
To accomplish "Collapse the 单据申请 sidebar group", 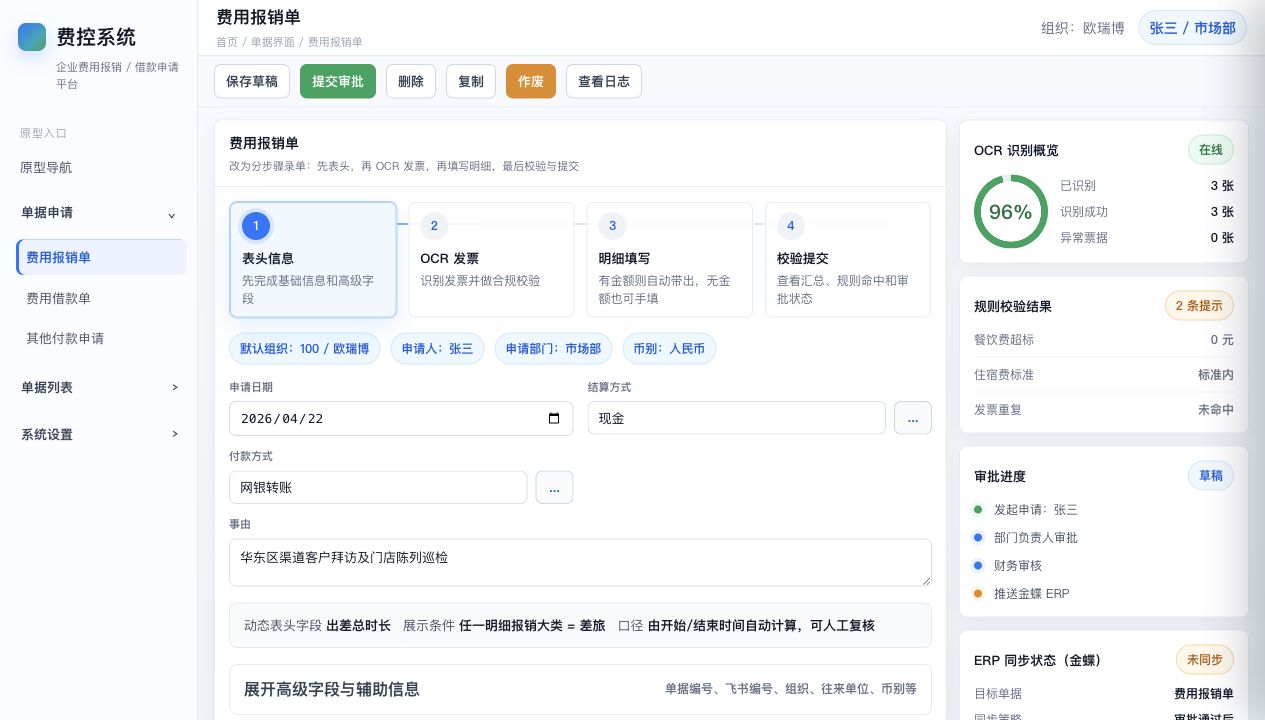I will (x=98, y=213).
